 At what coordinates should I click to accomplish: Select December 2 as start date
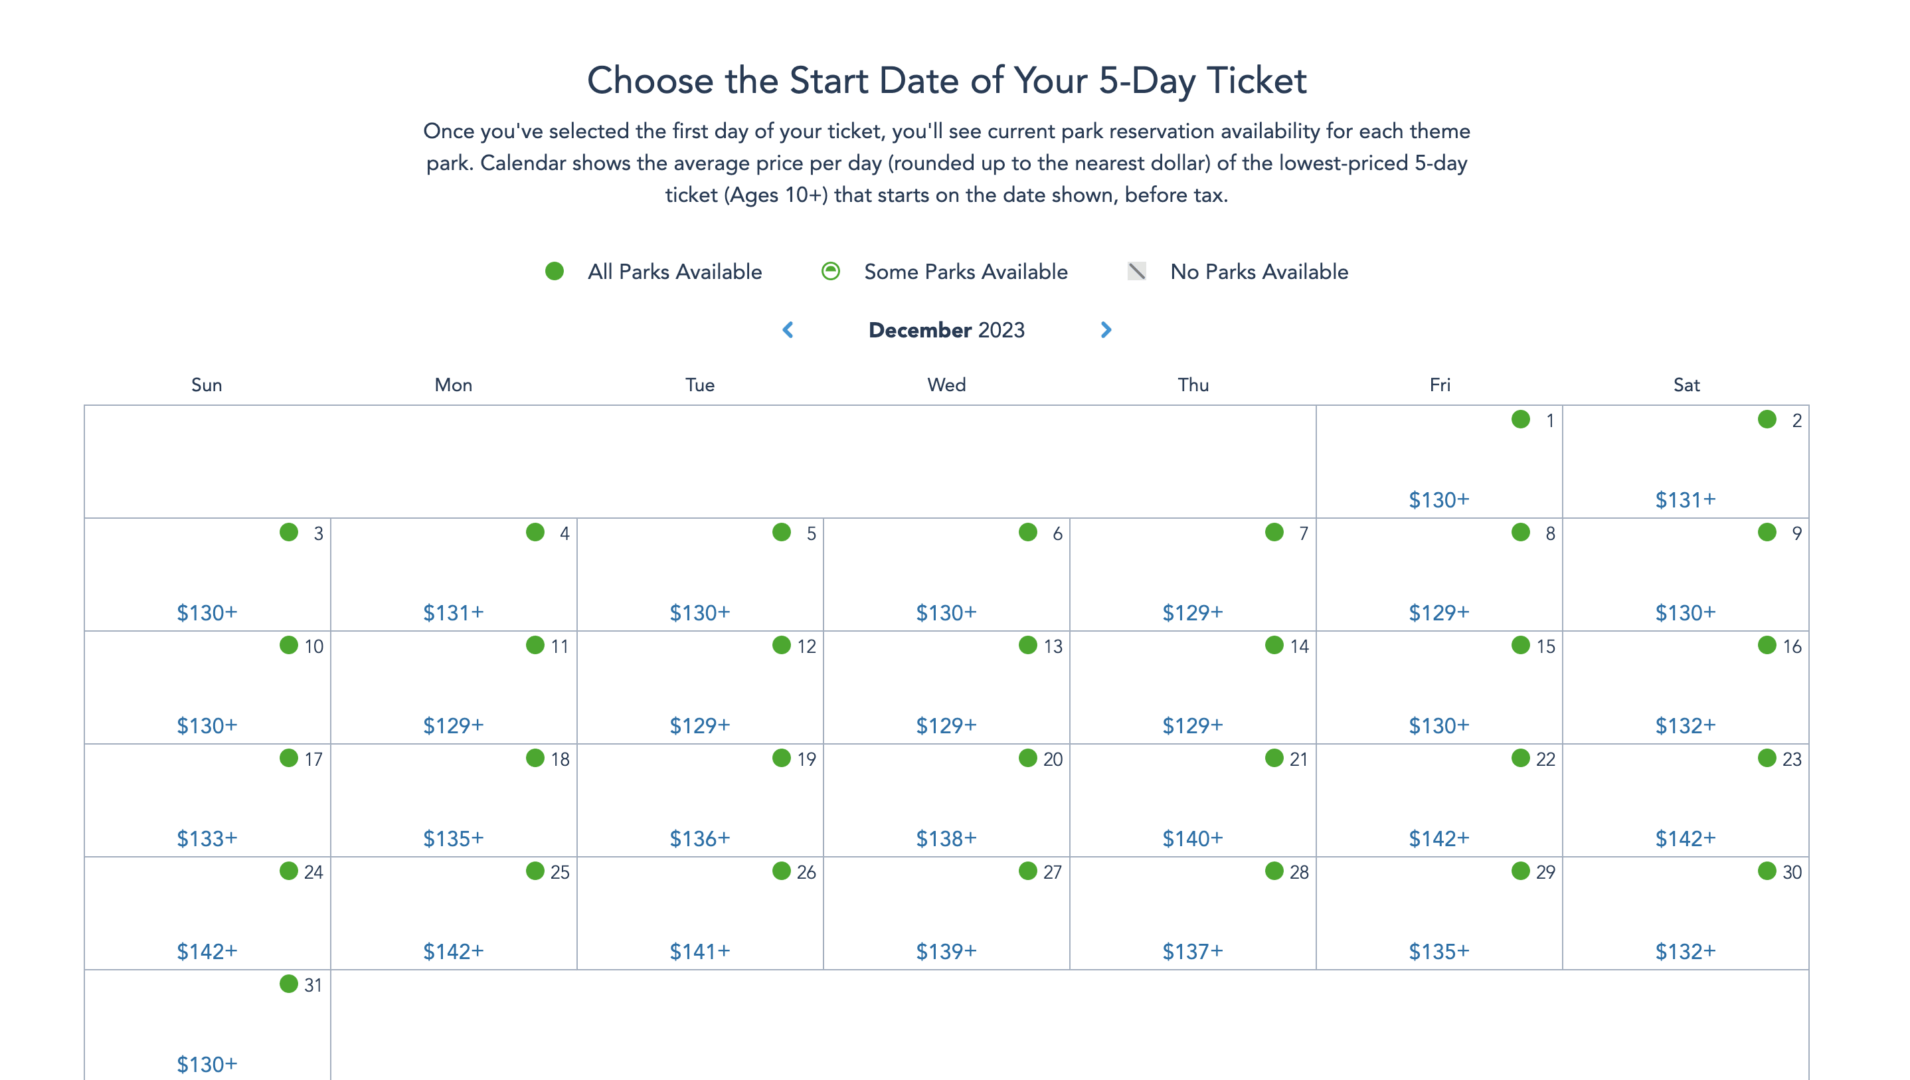1686,461
